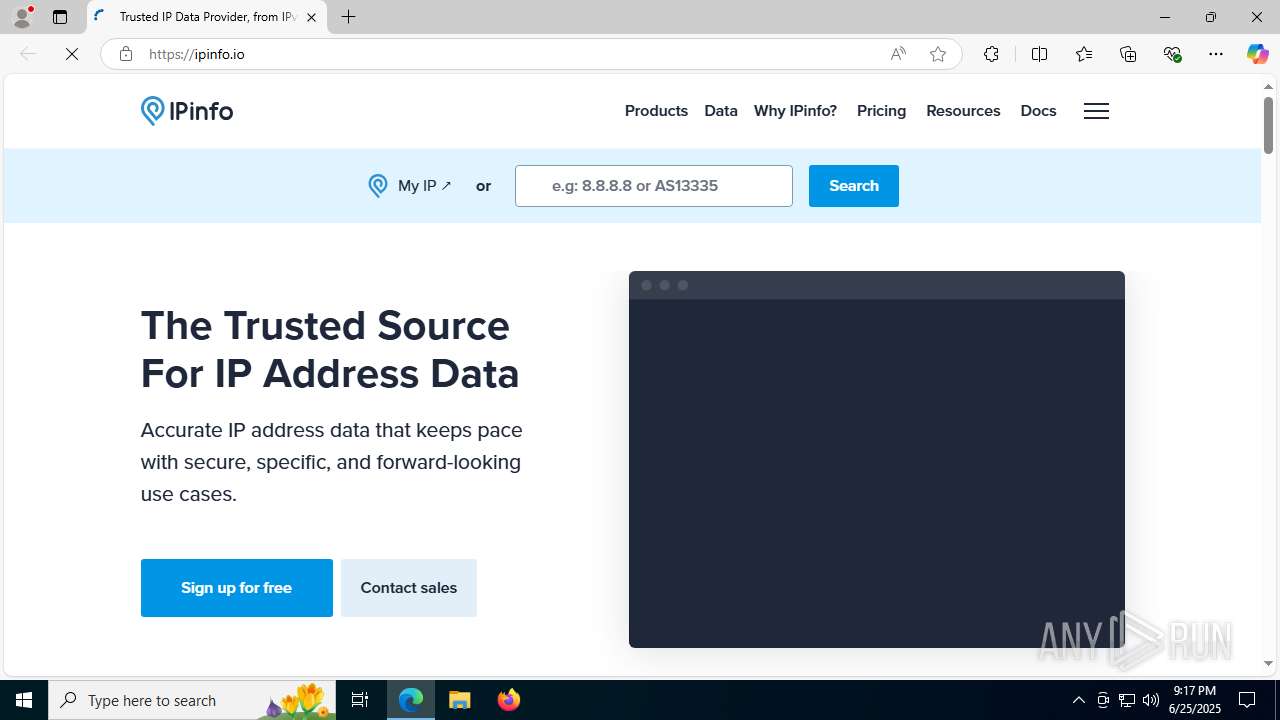The image size is (1280, 720).
Task: Open the browser profile icon
Action: [22, 17]
